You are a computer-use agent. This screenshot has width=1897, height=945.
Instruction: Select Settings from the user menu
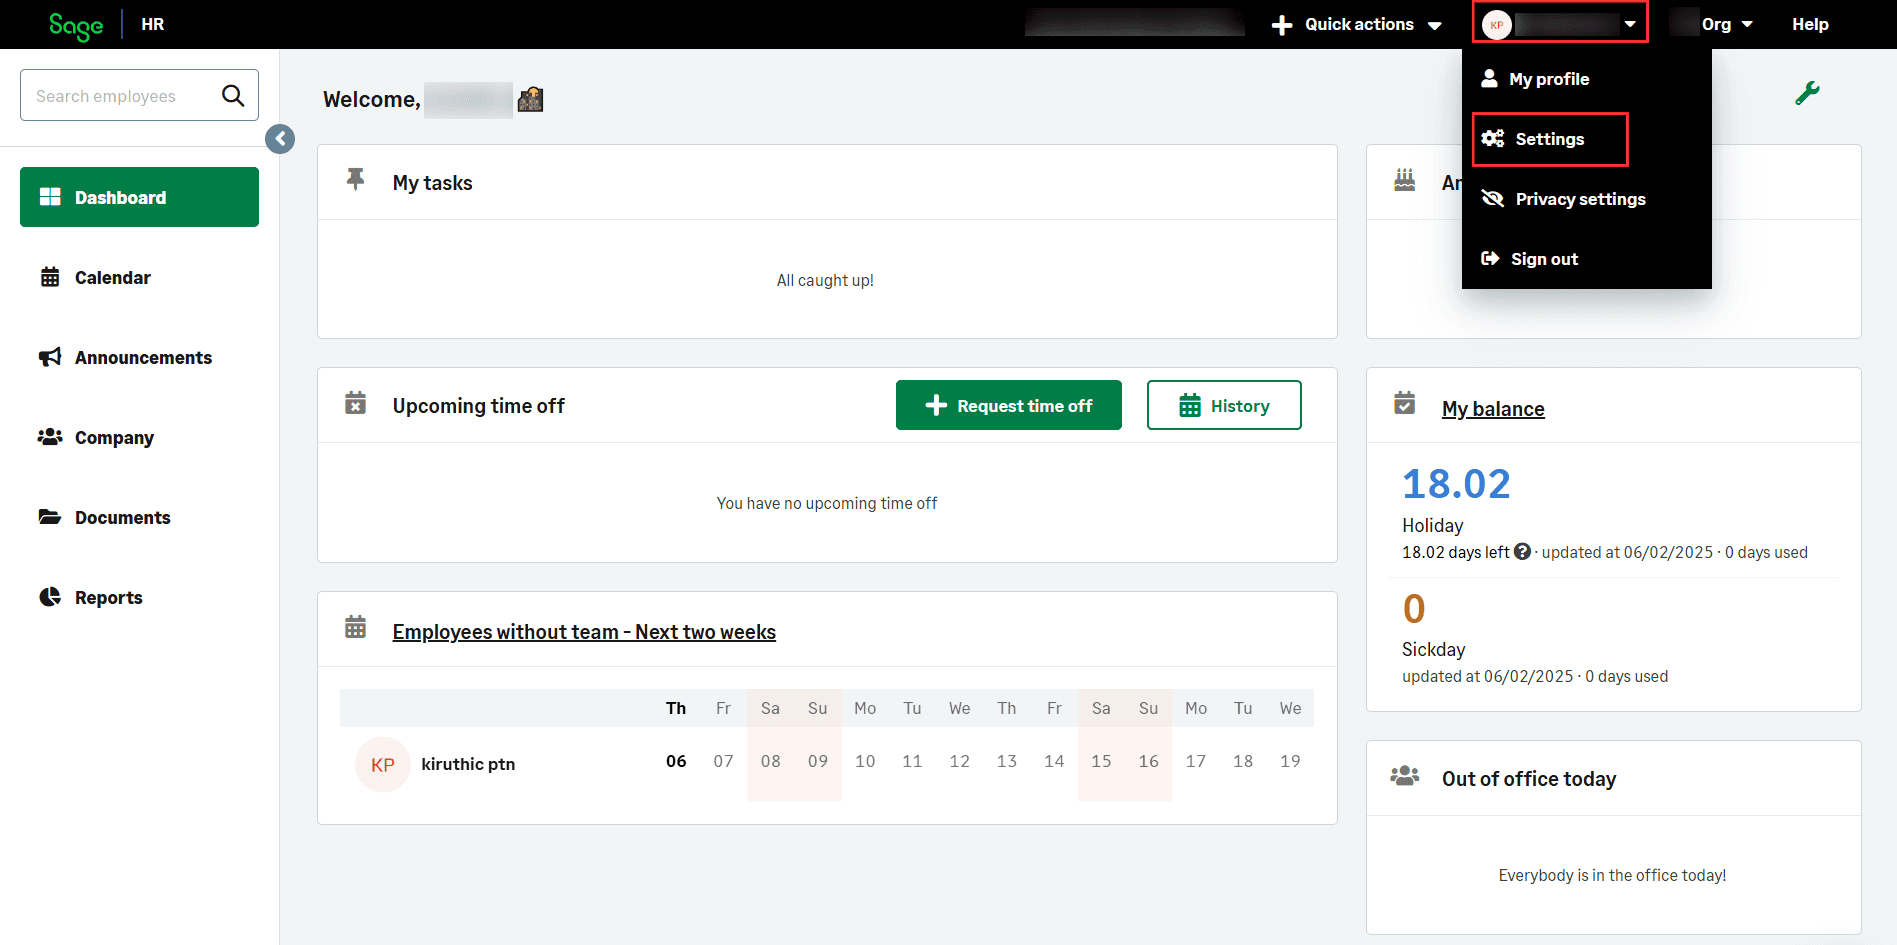(x=1549, y=139)
